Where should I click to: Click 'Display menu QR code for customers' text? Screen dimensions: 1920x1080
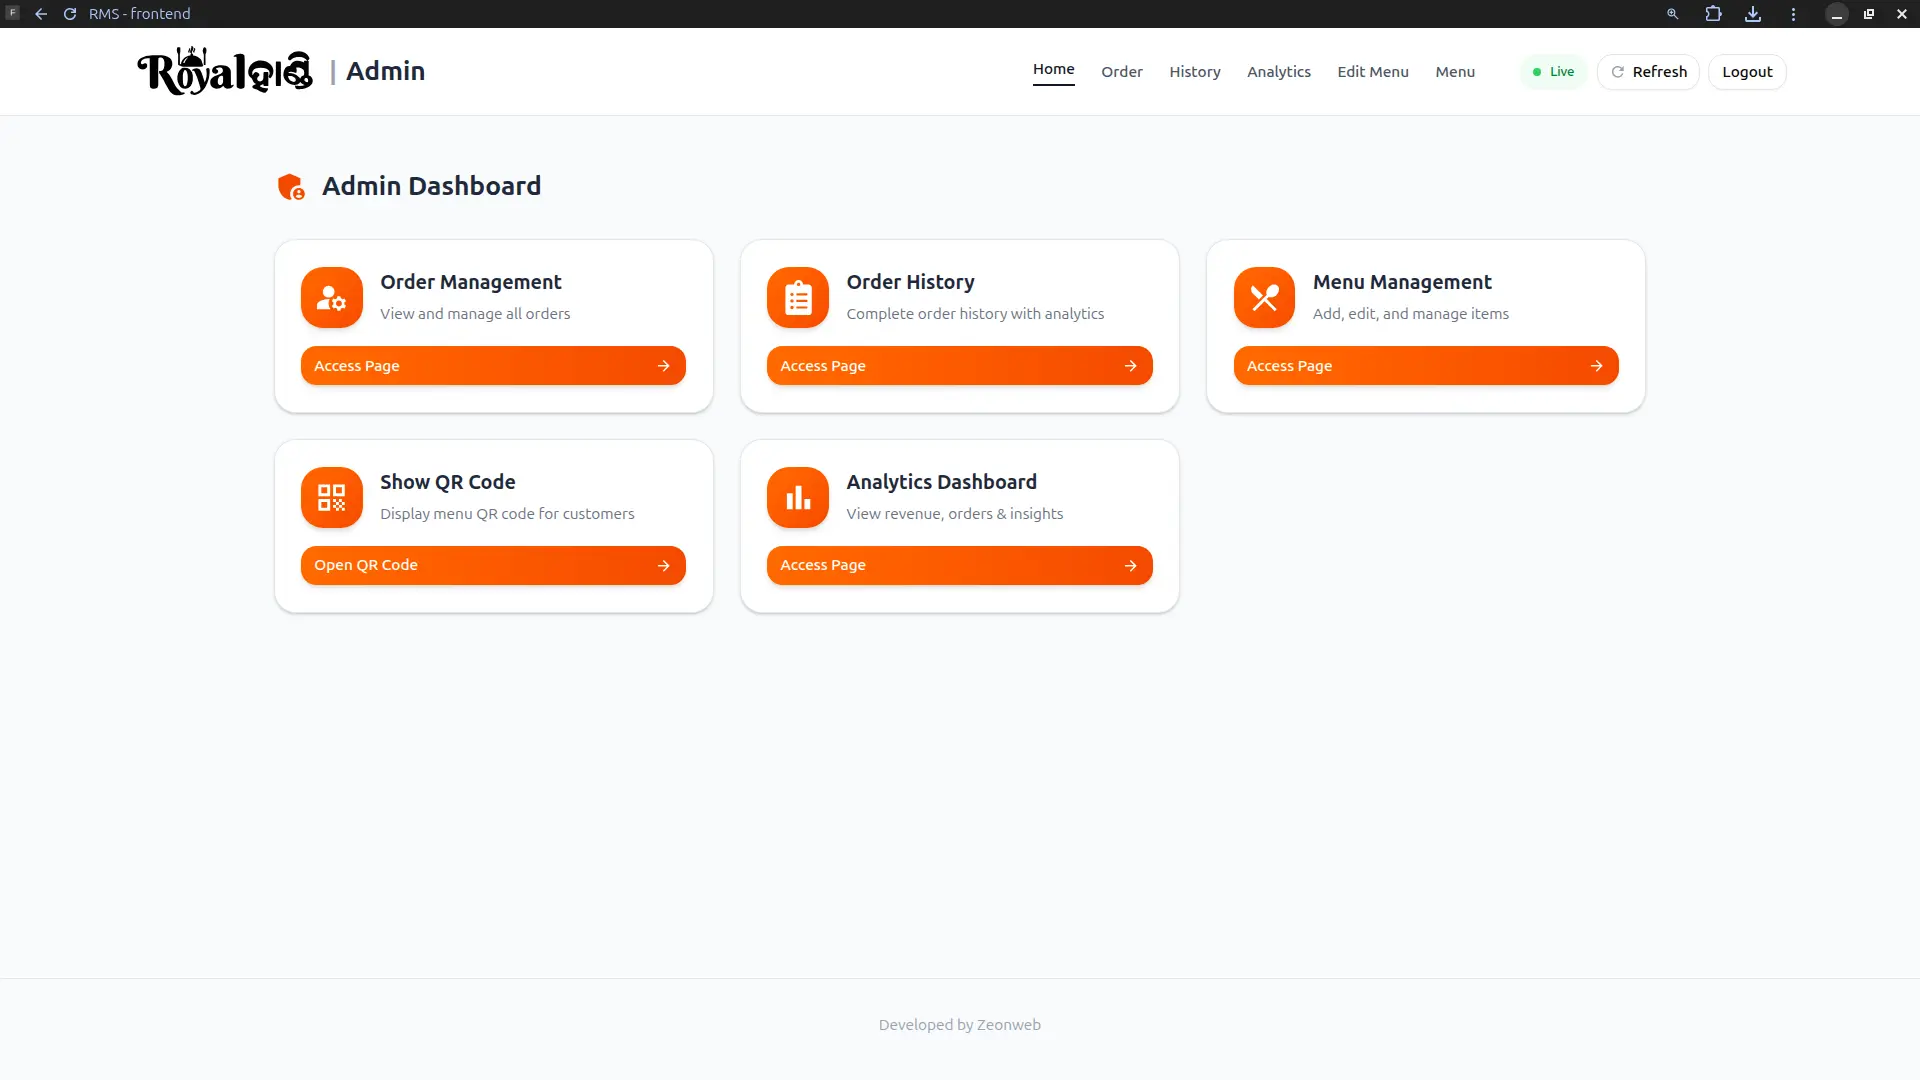[x=507, y=514]
